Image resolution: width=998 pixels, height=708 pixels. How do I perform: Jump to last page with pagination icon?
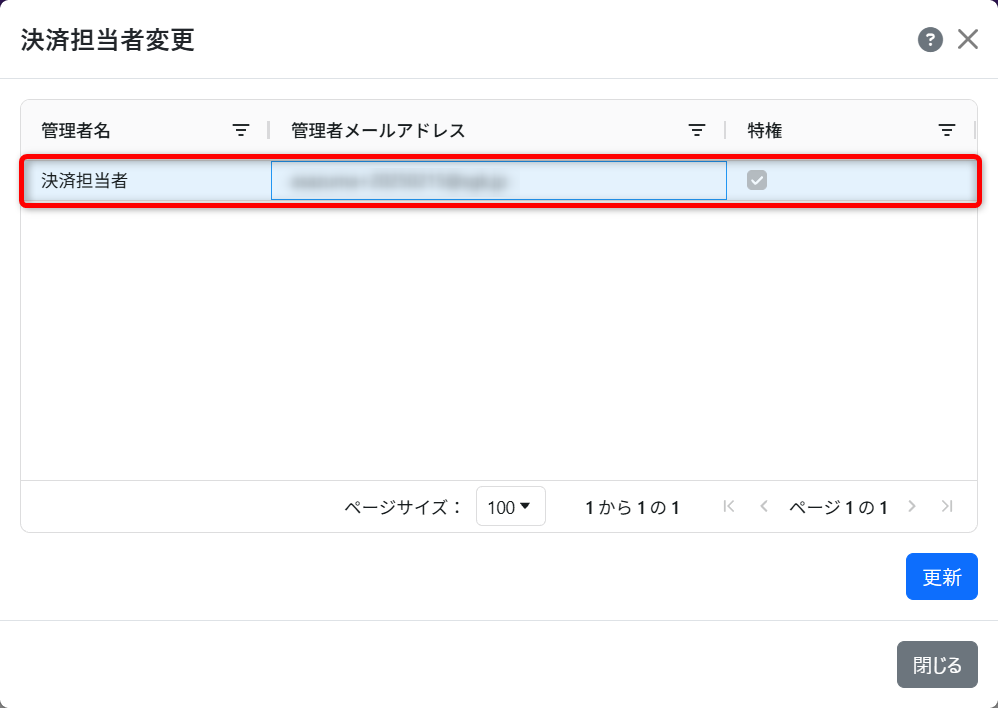947,507
